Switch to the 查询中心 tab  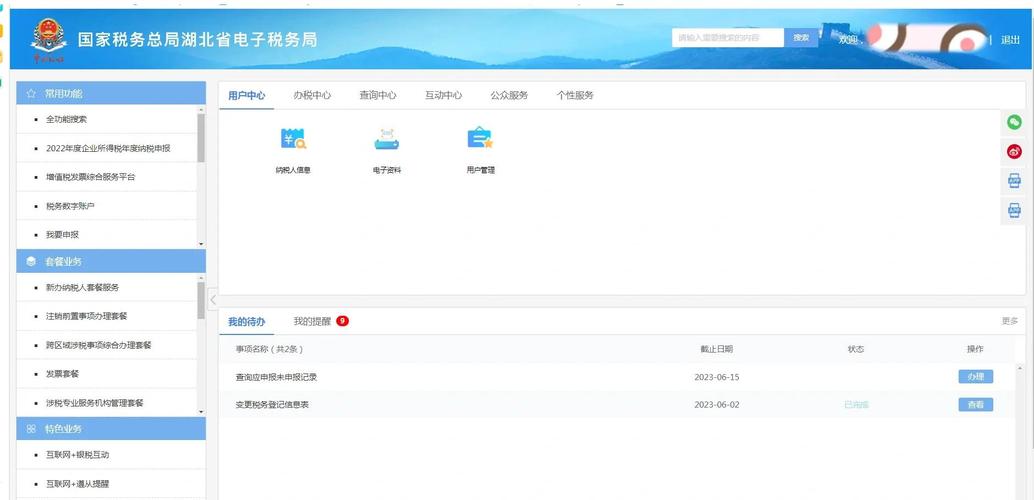tap(378, 95)
